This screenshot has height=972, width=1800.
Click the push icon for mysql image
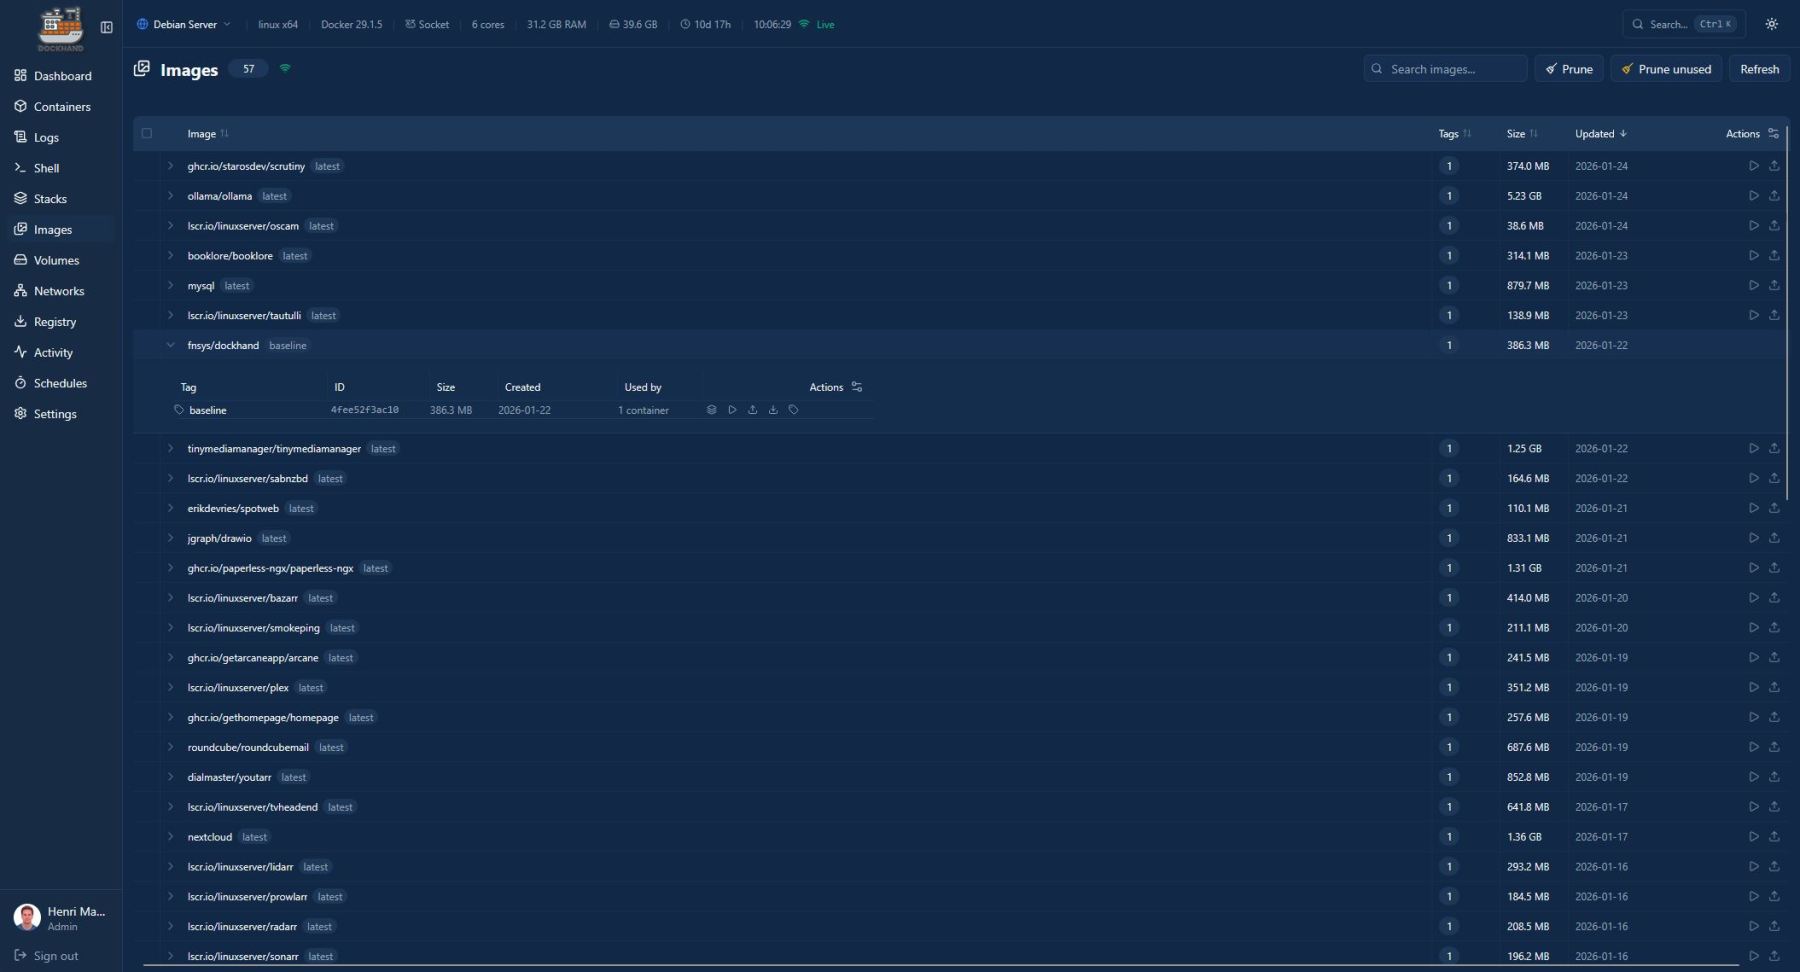[x=1774, y=286]
